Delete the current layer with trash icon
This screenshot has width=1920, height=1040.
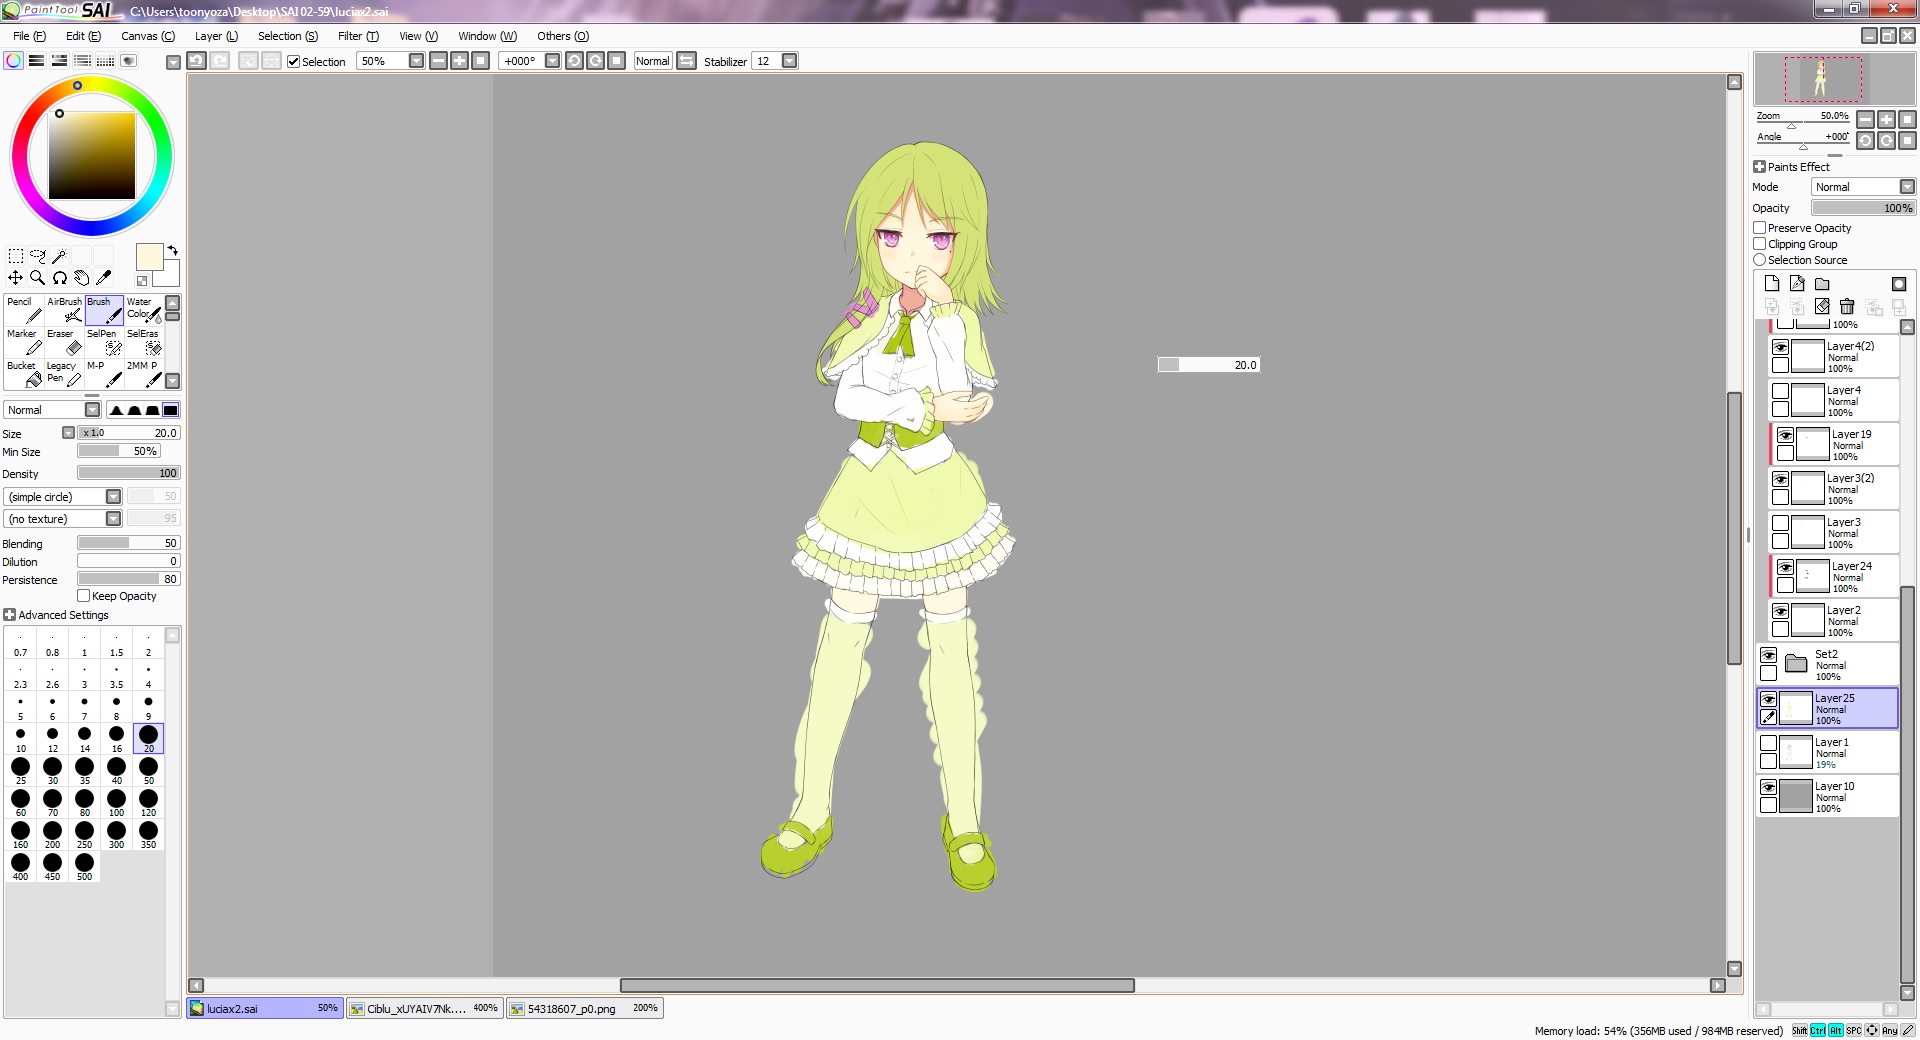click(1847, 306)
